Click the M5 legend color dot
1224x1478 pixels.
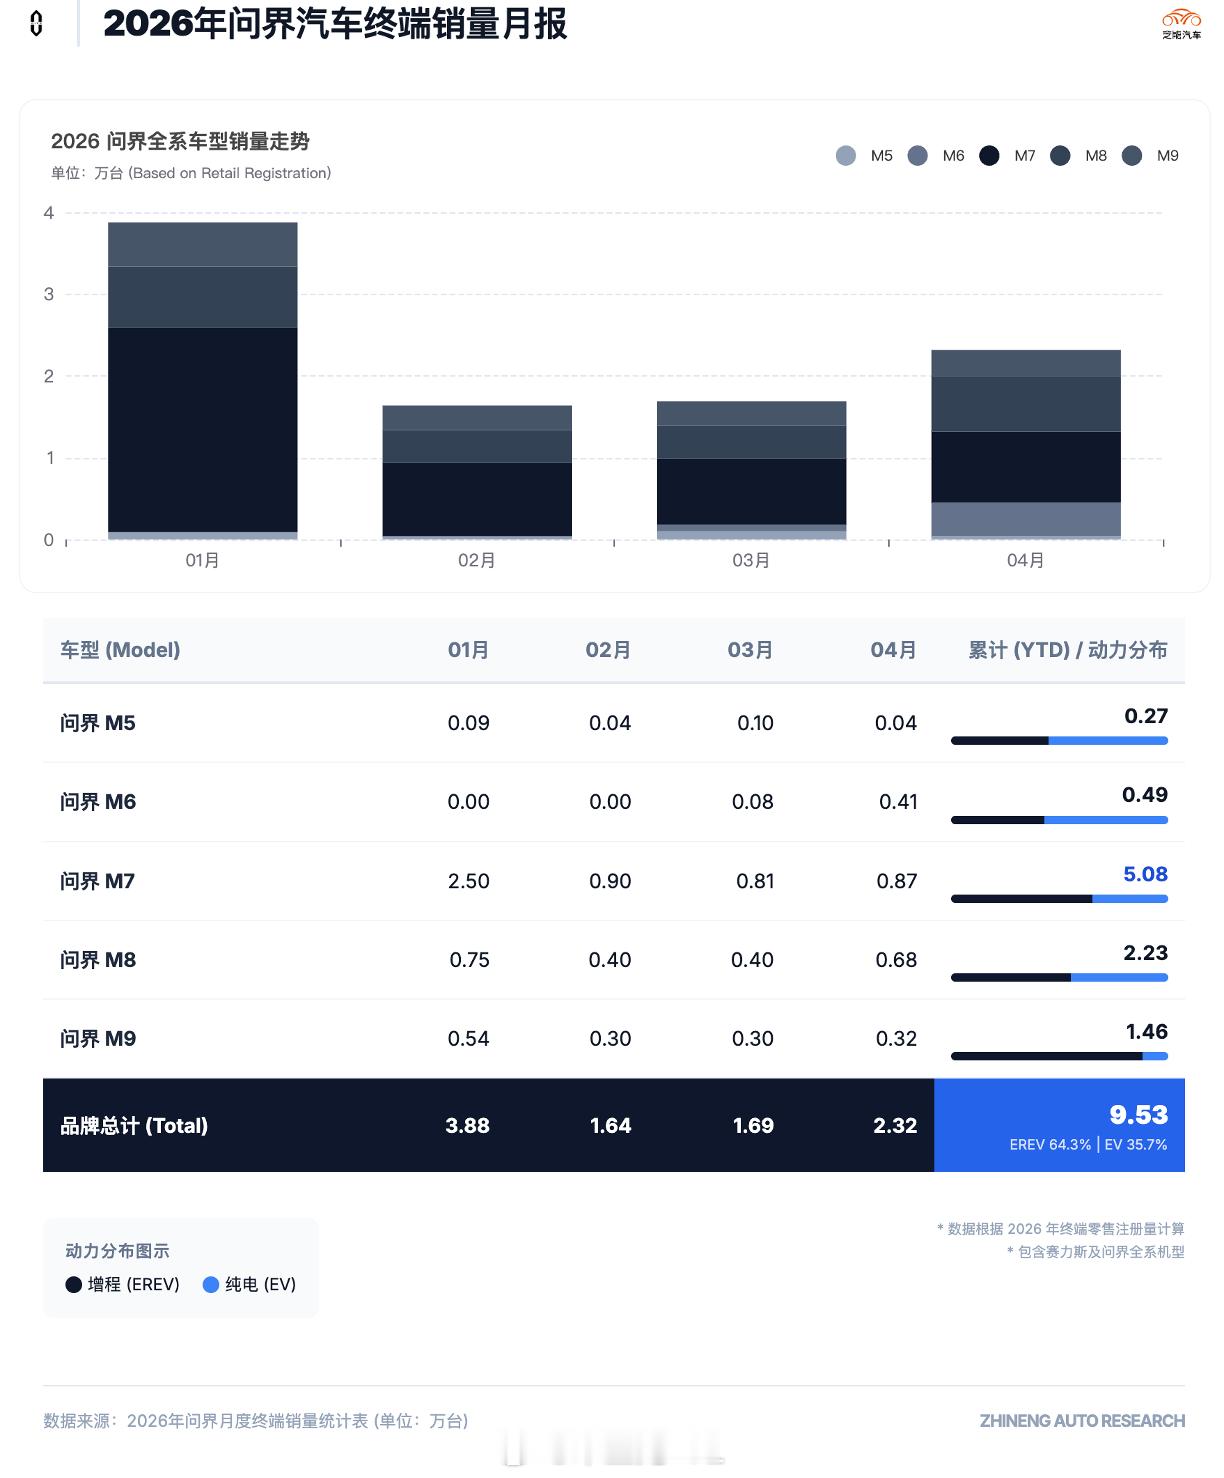[846, 156]
